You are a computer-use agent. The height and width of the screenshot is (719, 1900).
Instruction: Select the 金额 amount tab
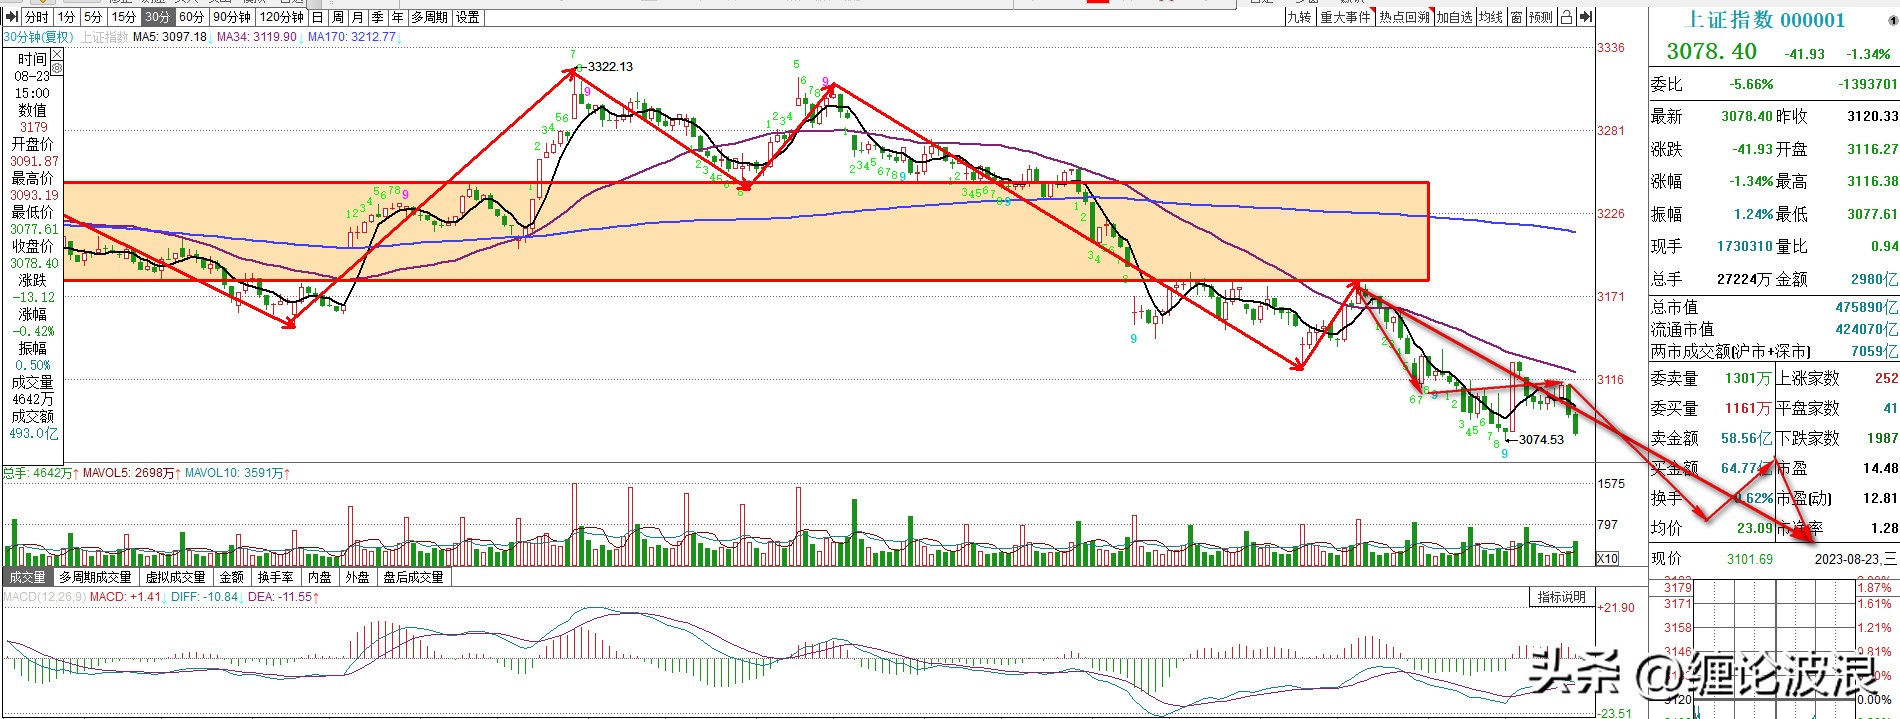(231, 577)
